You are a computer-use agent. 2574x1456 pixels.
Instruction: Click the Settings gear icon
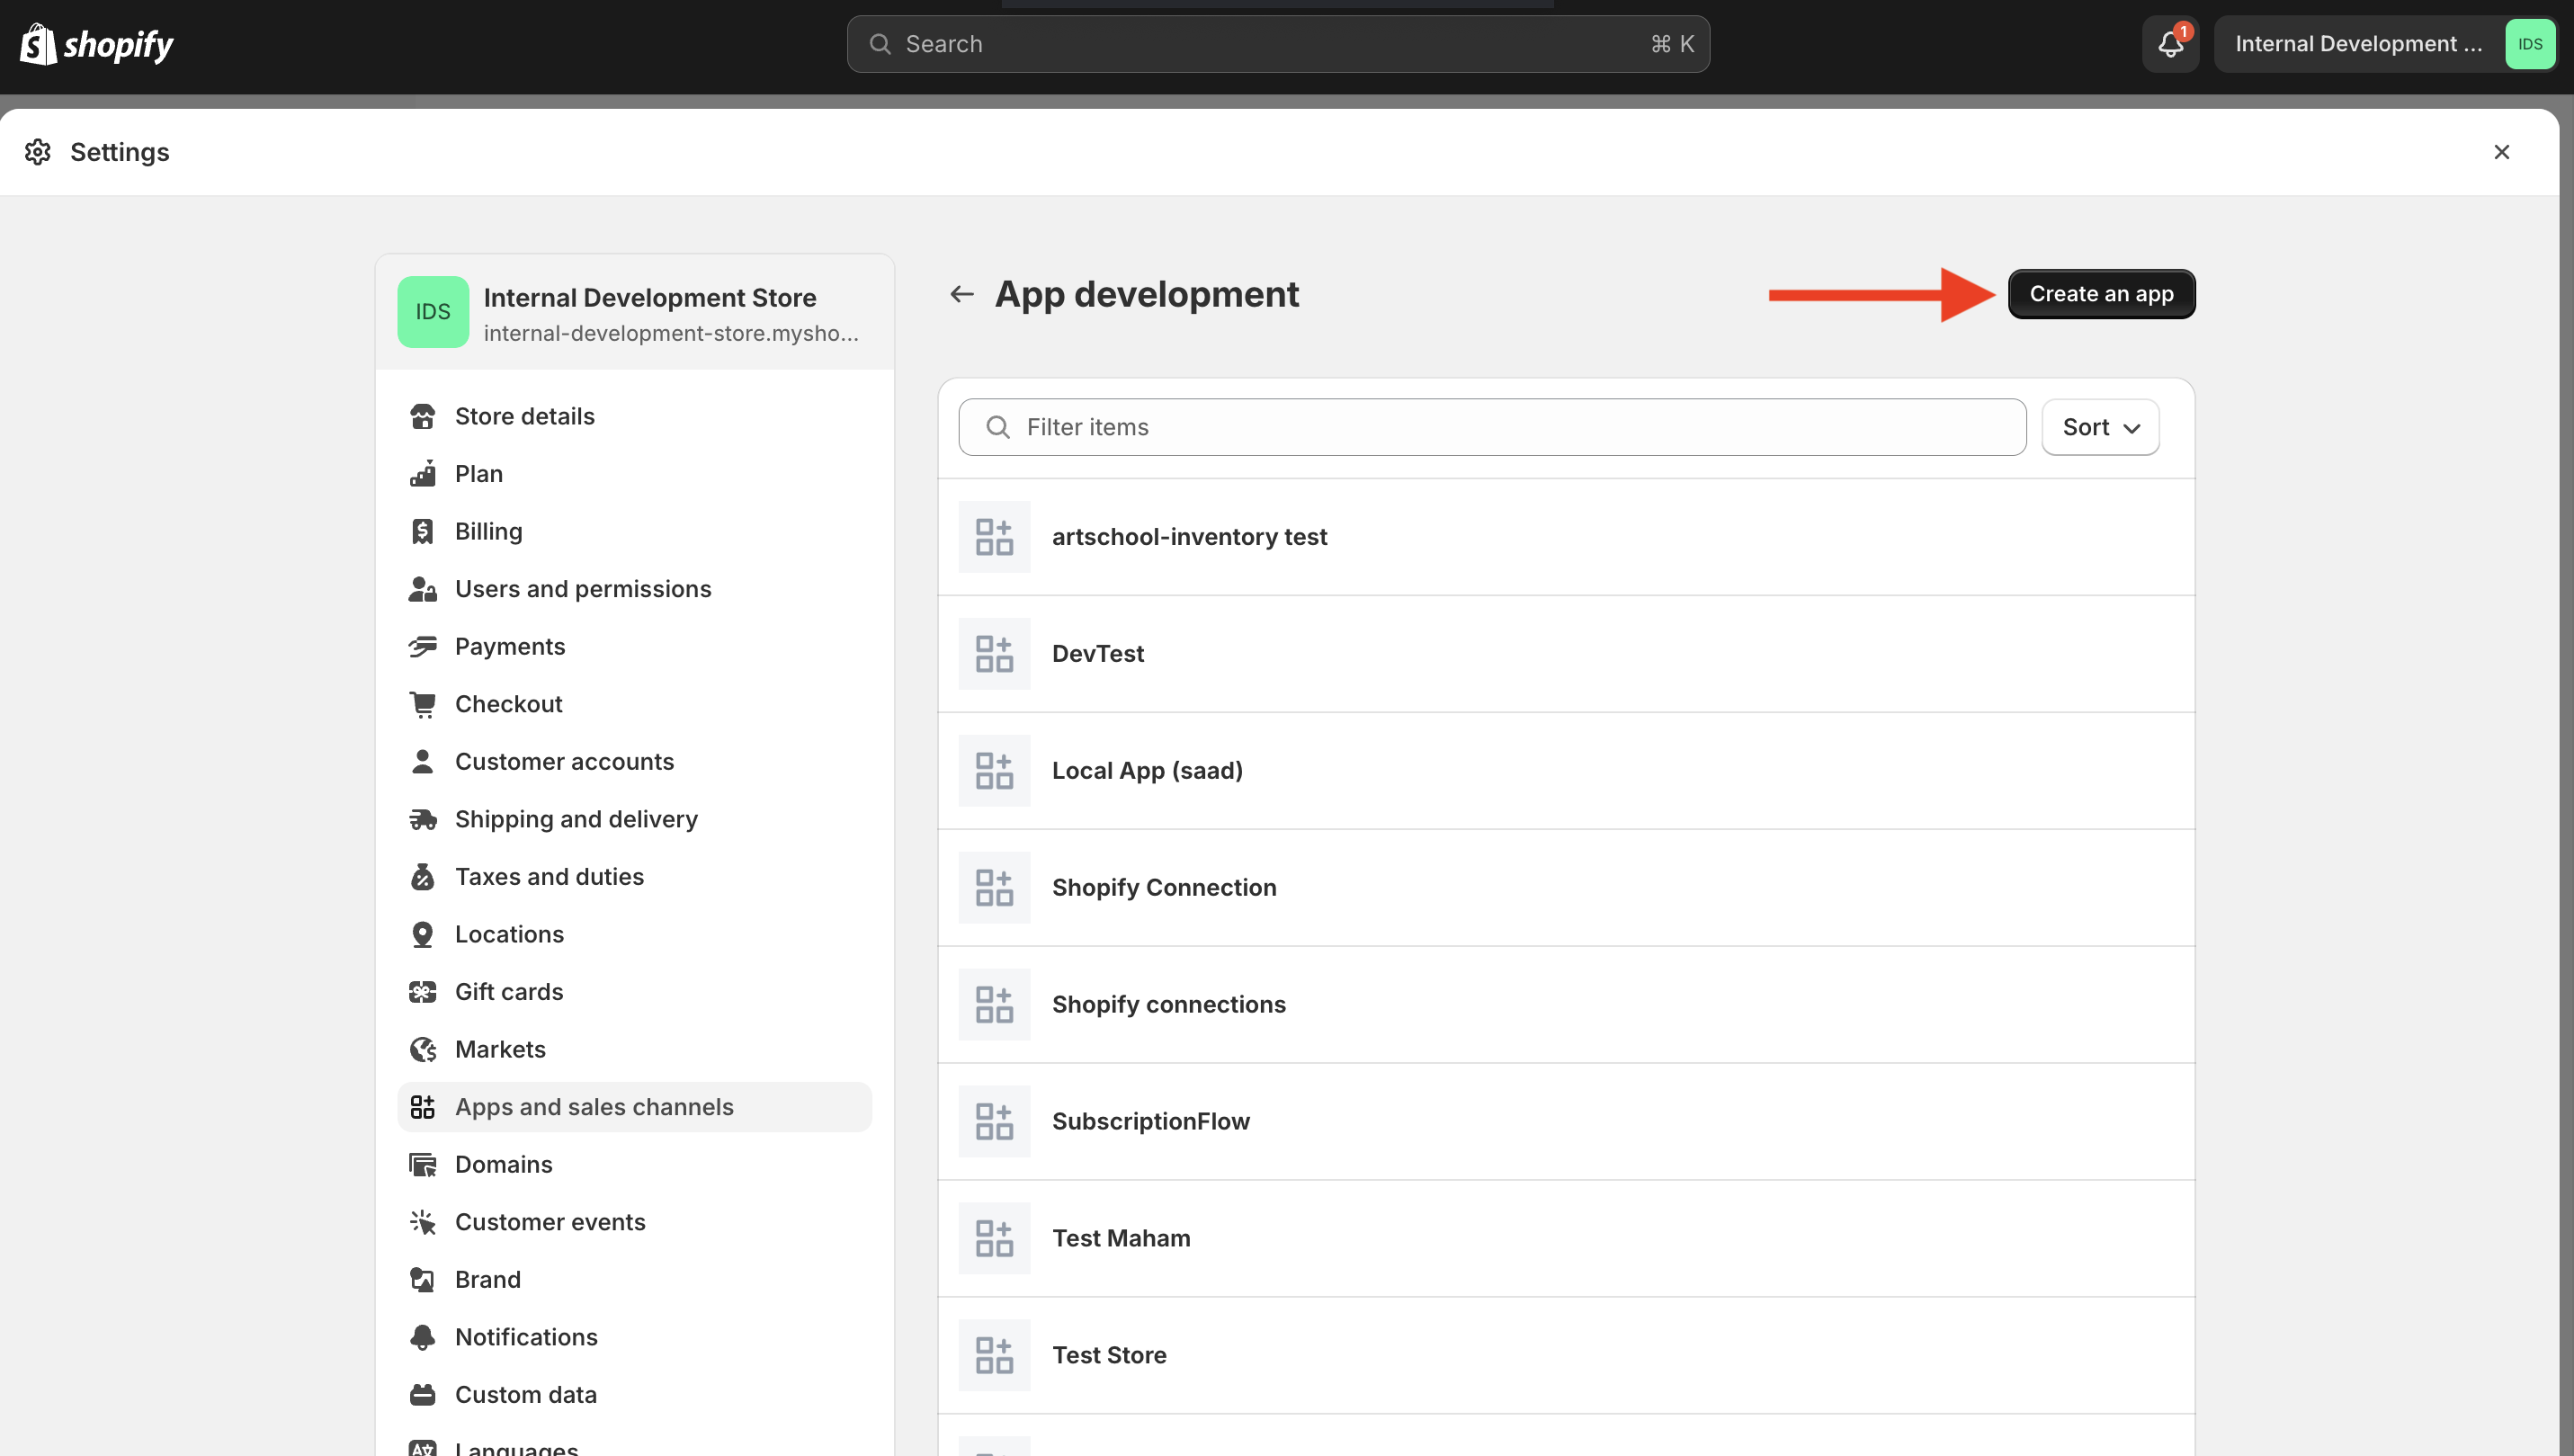coord(38,152)
